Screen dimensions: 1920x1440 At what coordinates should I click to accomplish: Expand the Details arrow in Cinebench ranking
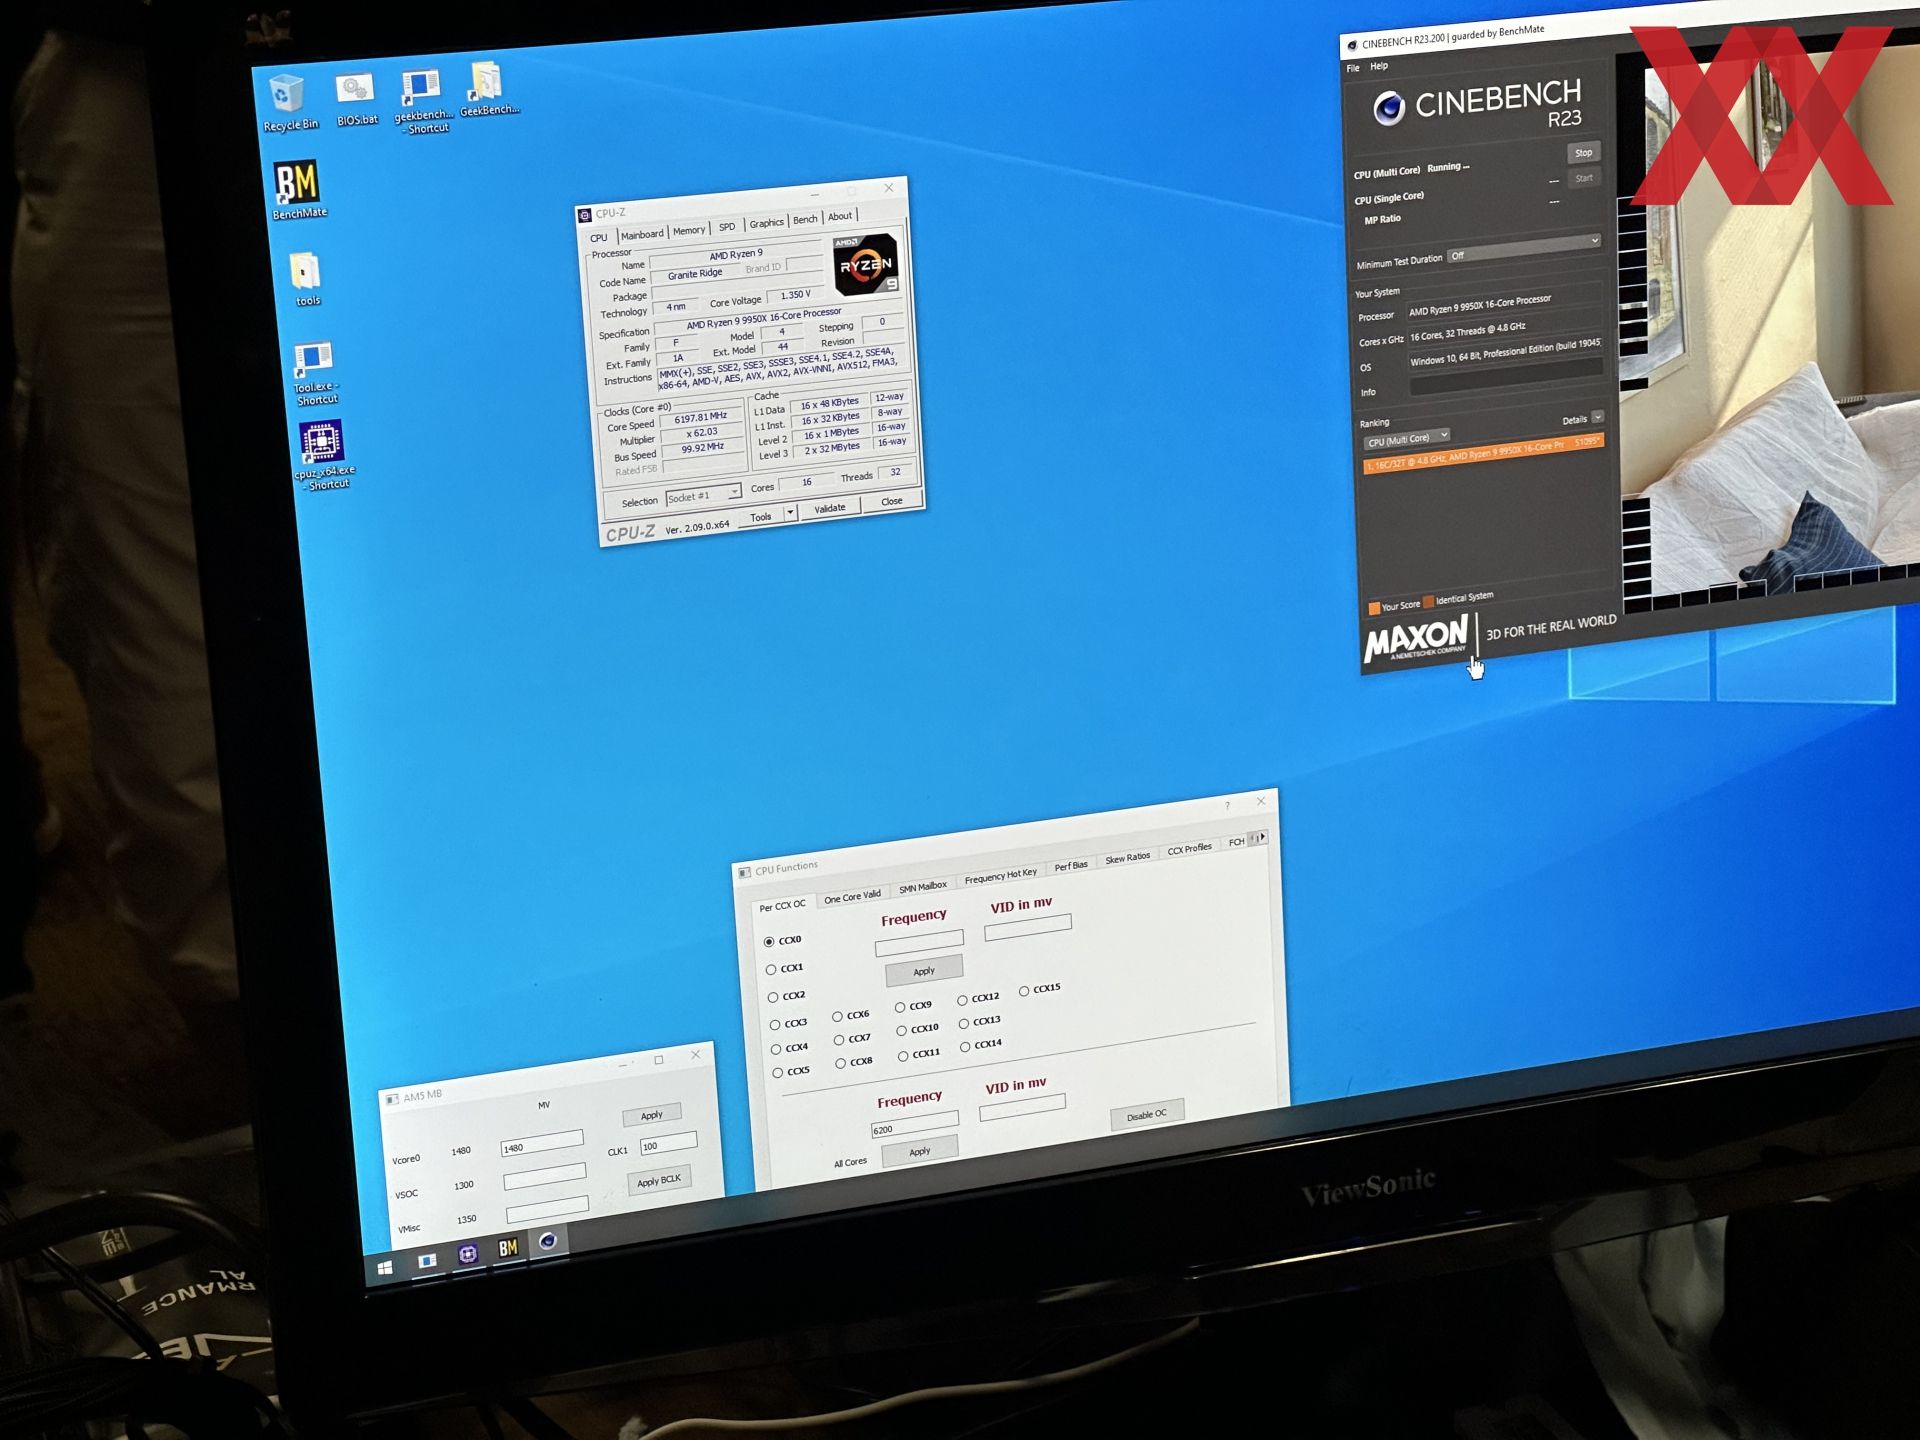pyautogui.click(x=1598, y=417)
